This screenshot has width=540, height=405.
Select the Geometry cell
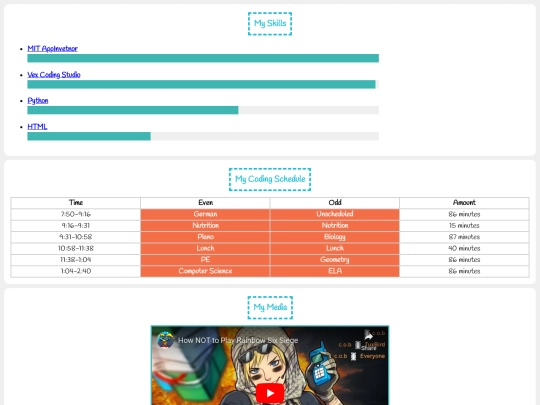pos(335,260)
